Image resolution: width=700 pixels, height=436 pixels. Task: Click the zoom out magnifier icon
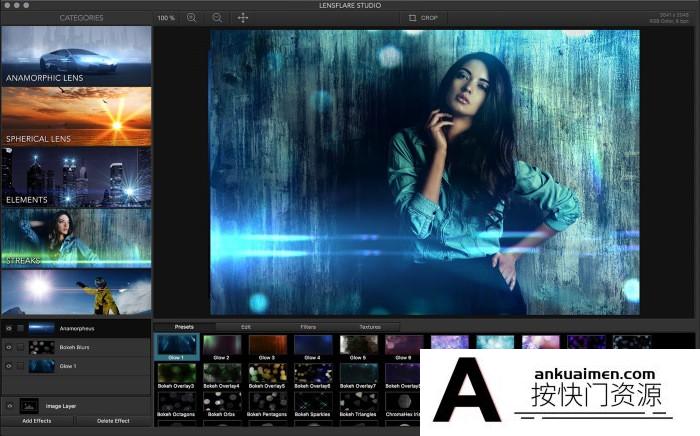click(217, 18)
